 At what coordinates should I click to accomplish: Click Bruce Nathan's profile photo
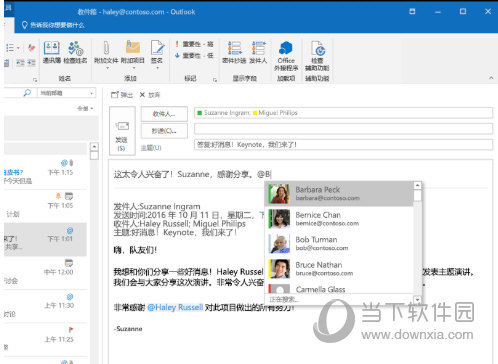point(279,269)
